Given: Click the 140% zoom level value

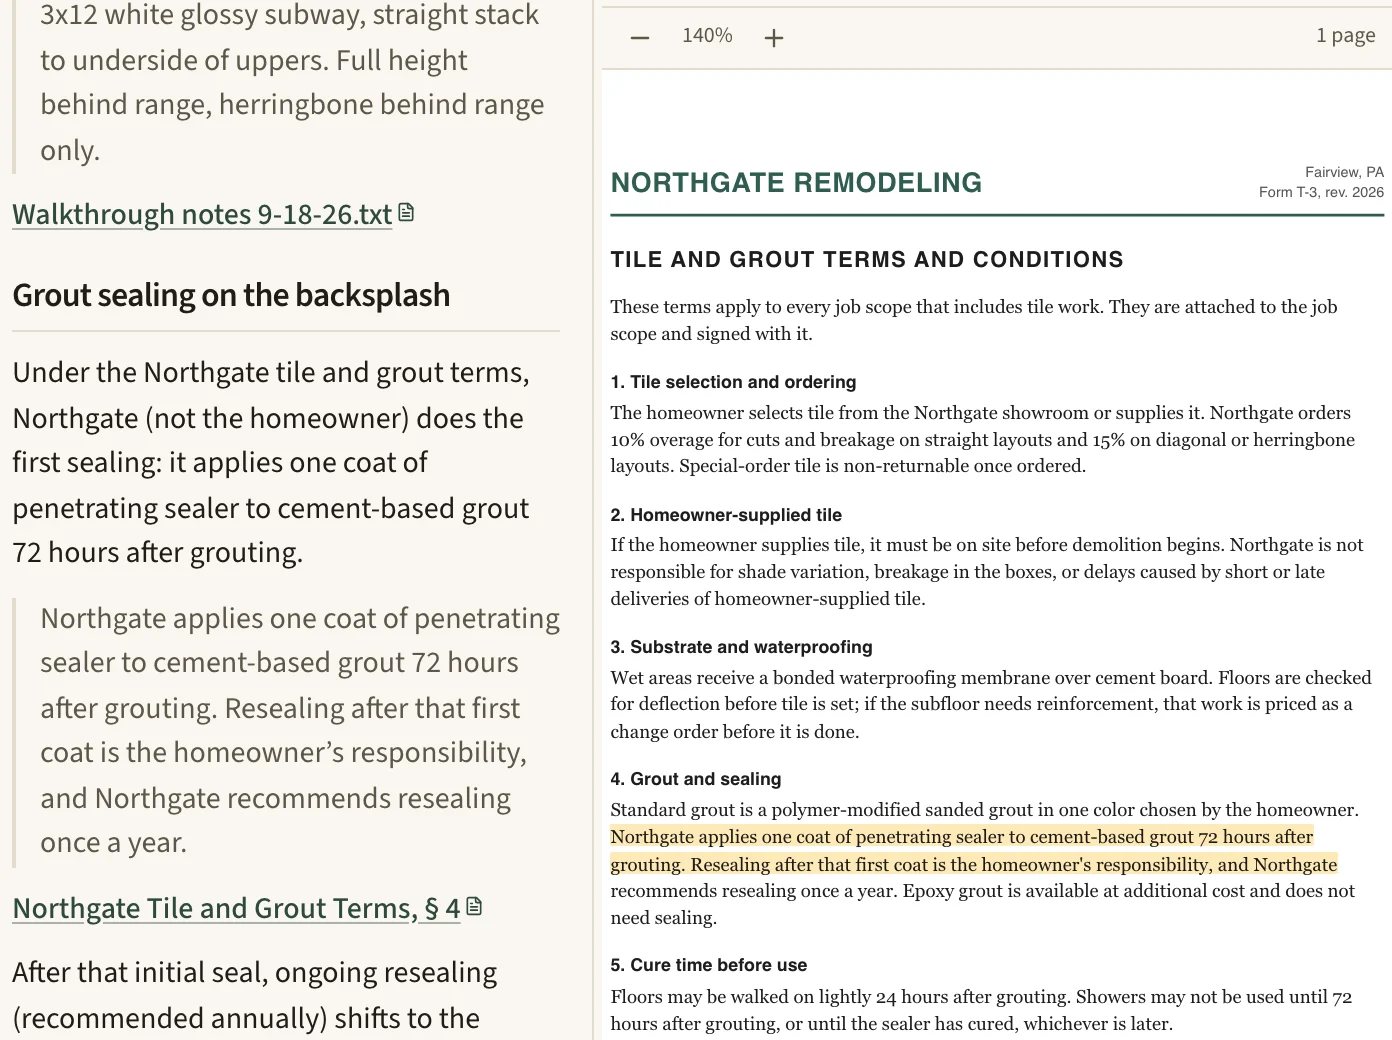Looking at the screenshot, I should coord(707,36).
